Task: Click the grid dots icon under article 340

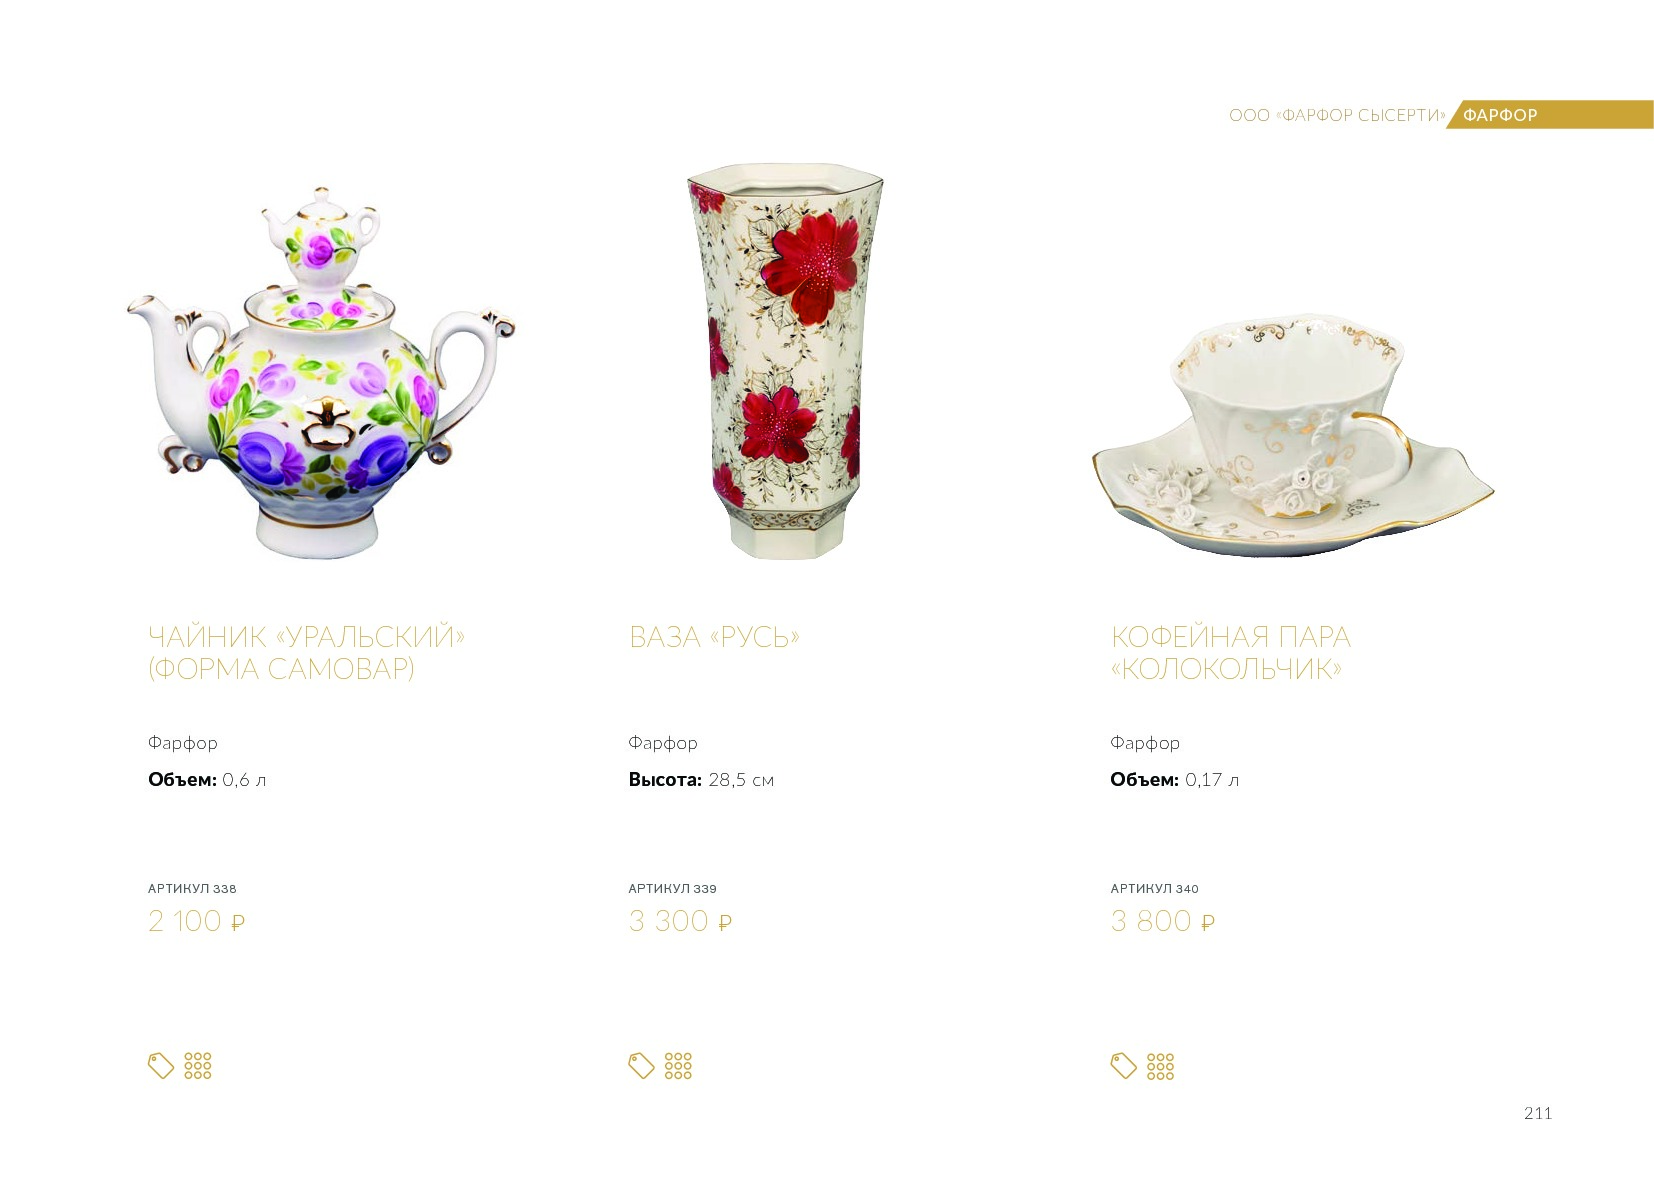Action: click(1161, 1066)
